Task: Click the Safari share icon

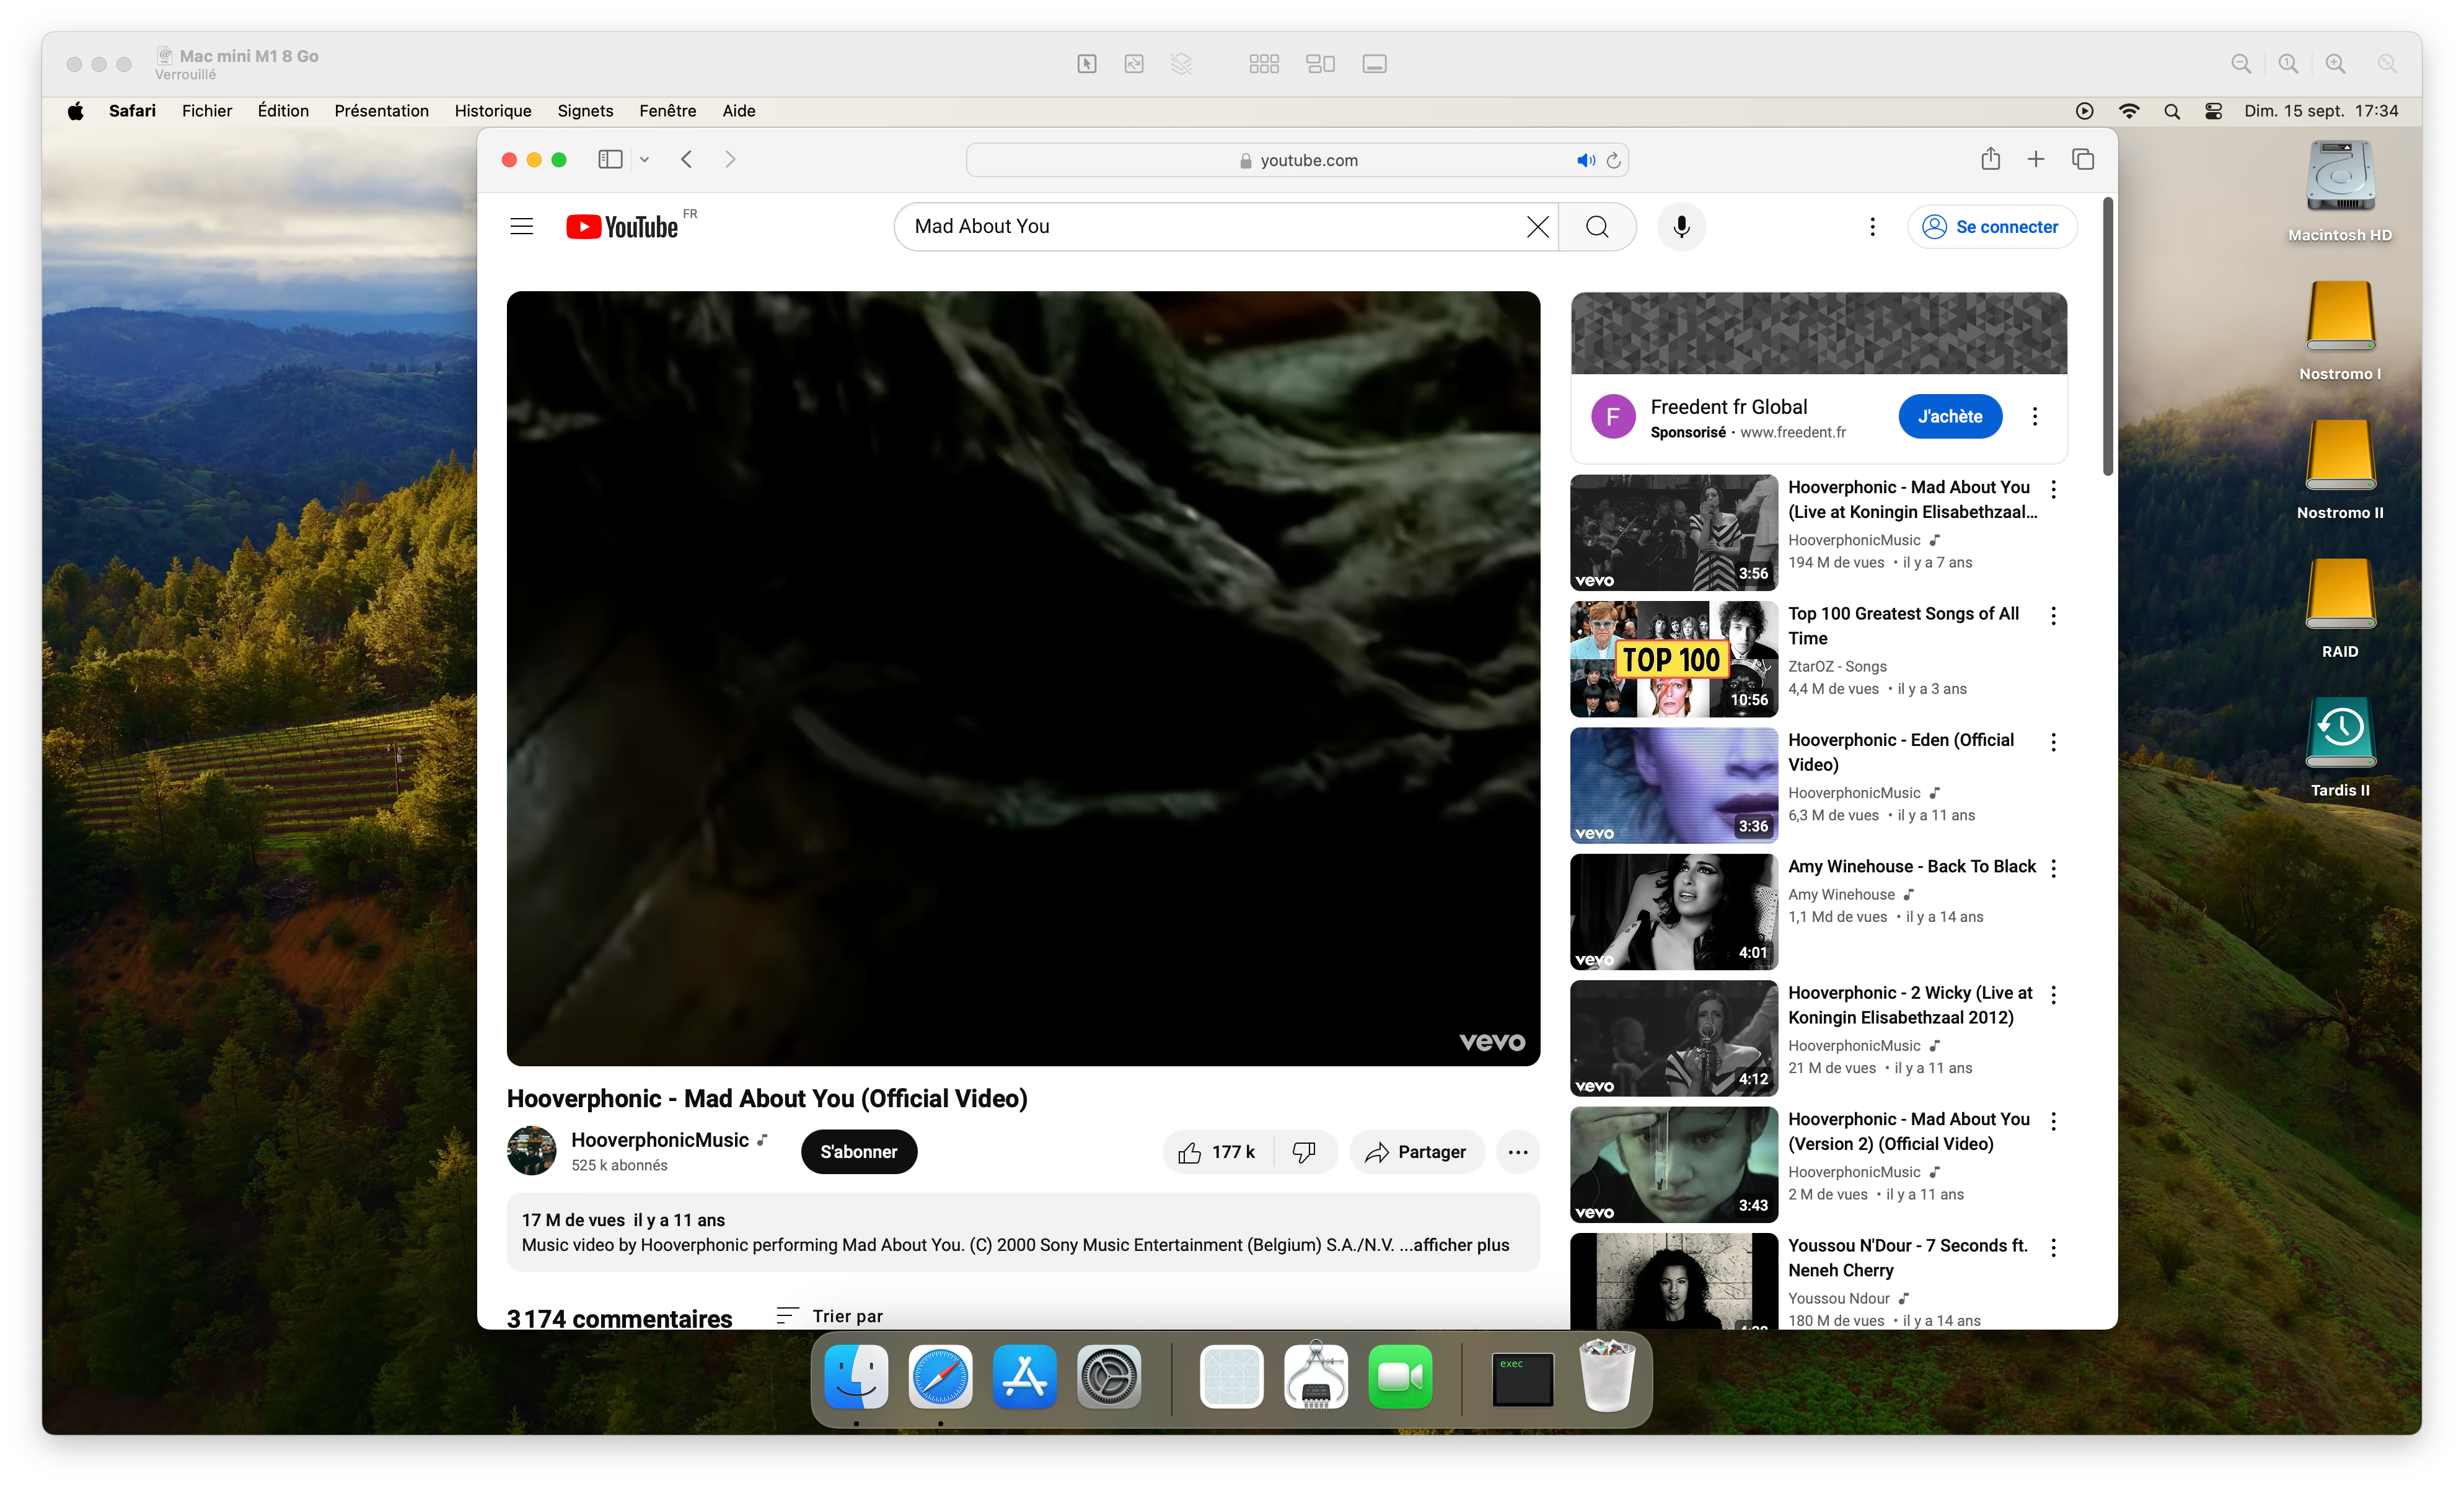Action: 1990,159
